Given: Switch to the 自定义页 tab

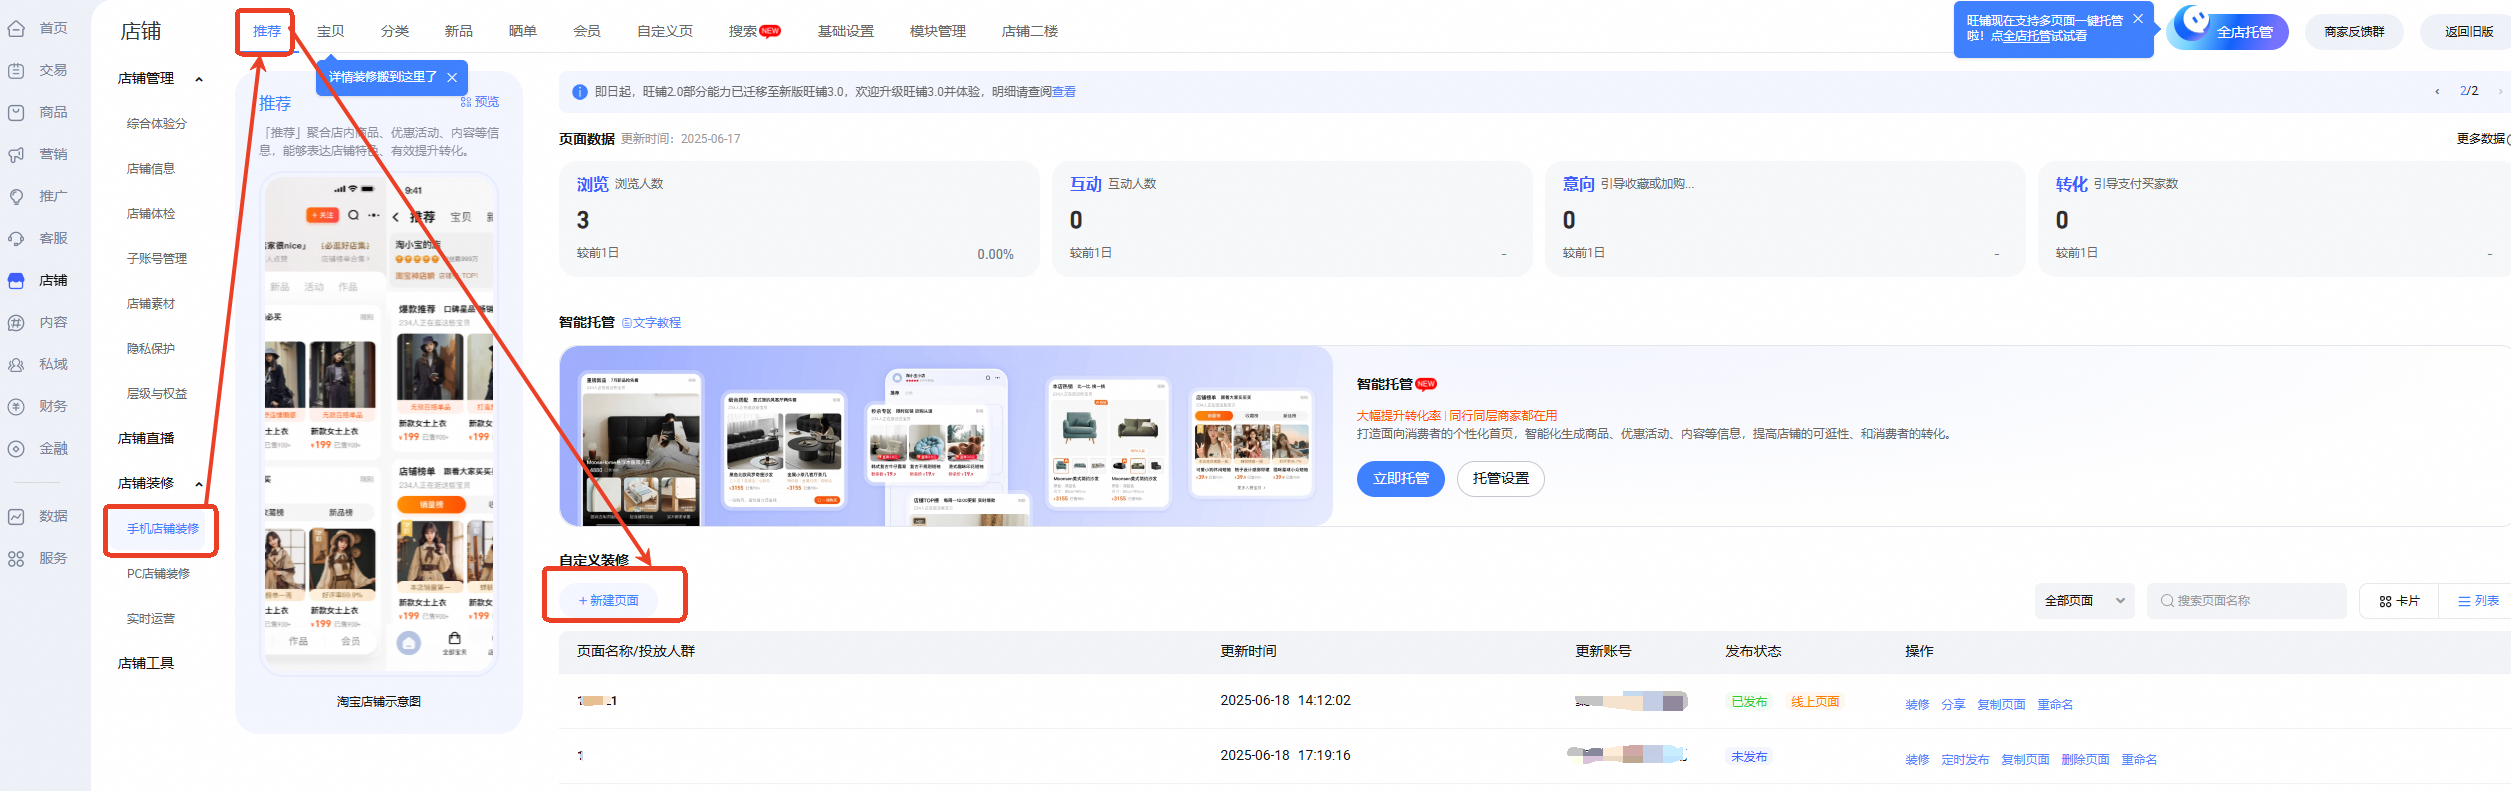Looking at the screenshot, I should (x=665, y=31).
